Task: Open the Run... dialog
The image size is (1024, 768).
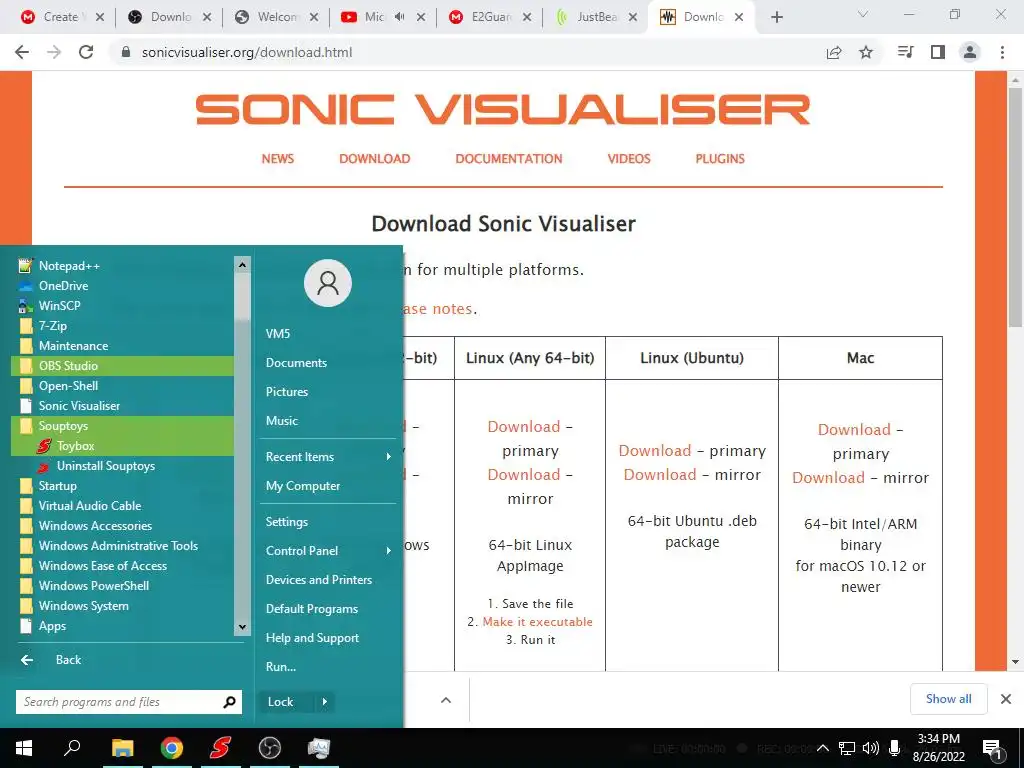Action: pos(328,667)
